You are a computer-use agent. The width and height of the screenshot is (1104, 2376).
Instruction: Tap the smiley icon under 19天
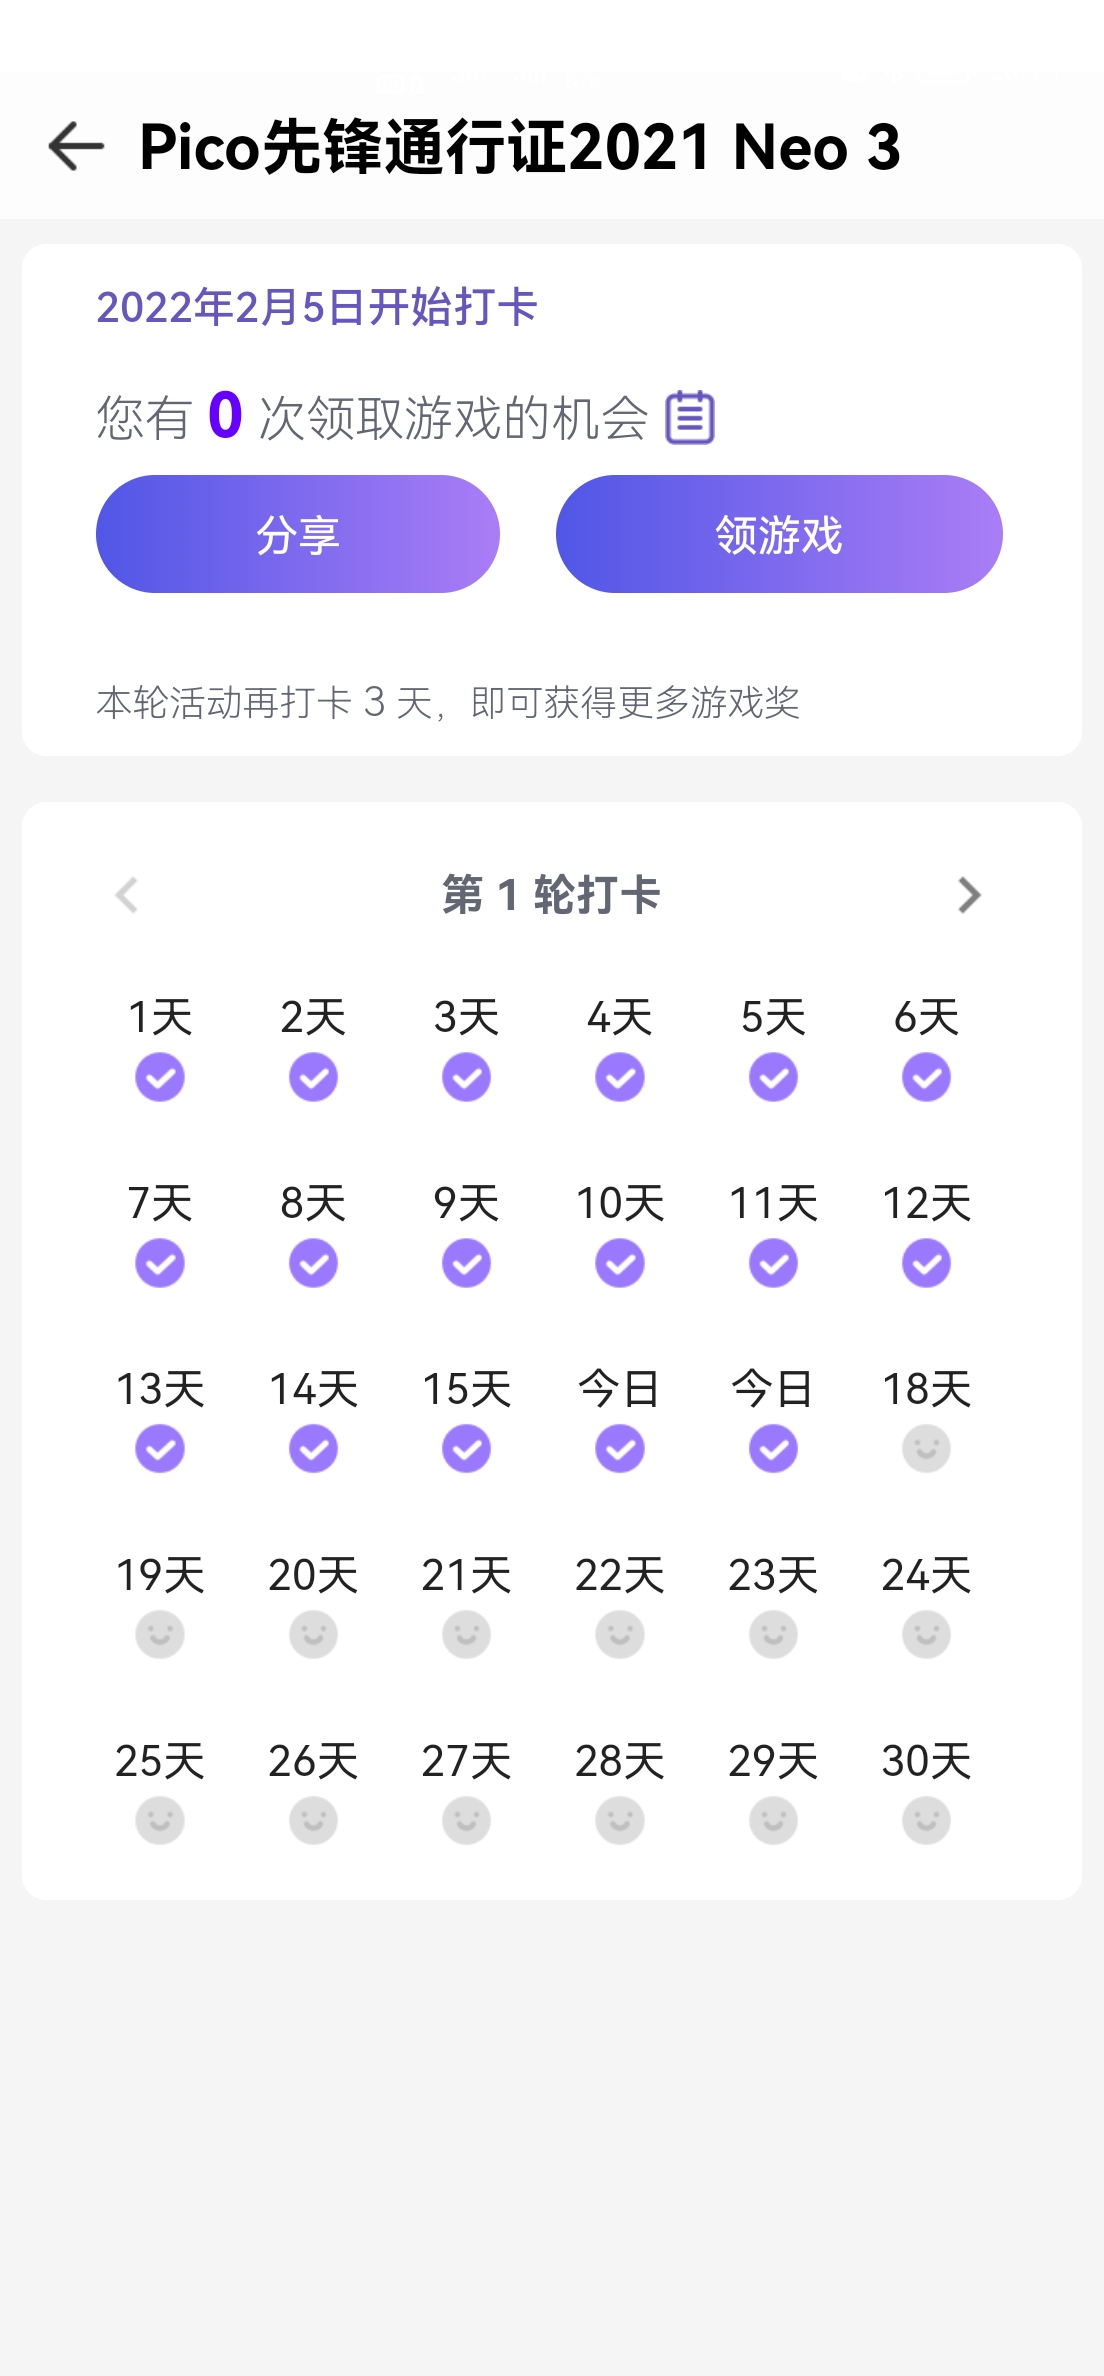click(x=160, y=1635)
